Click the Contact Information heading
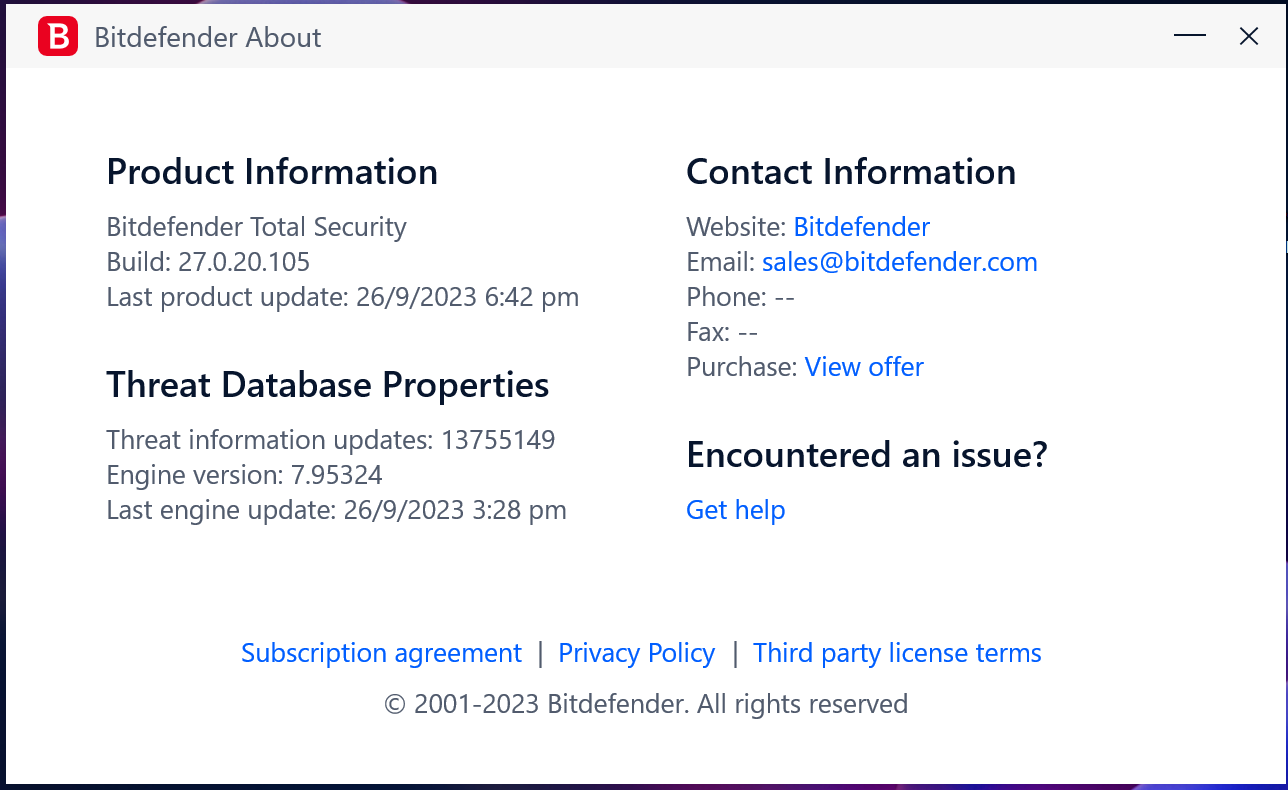Viewport: 1288px width, 790px height. [850, 172]
